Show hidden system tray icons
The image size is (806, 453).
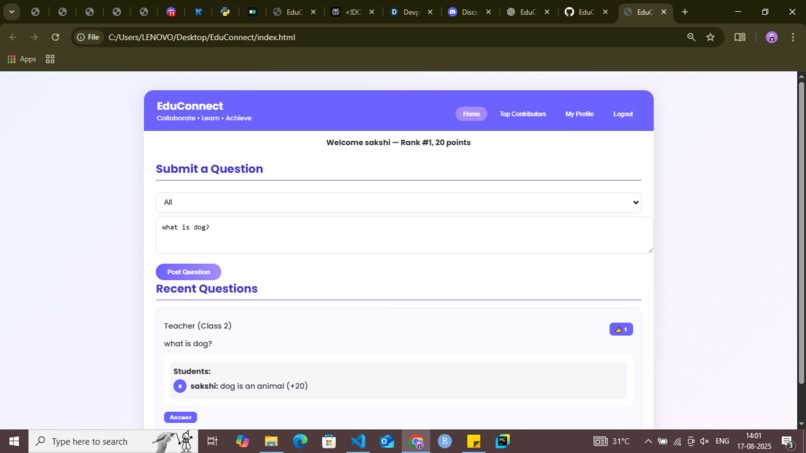(648, 441)
